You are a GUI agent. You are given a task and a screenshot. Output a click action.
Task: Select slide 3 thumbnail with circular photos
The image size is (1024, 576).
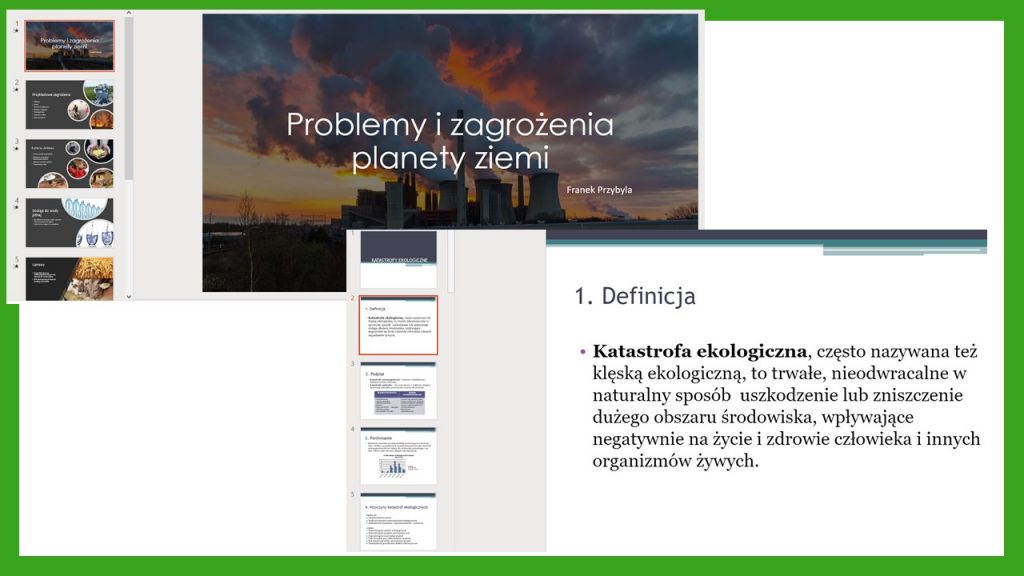[x=69, y=164]
